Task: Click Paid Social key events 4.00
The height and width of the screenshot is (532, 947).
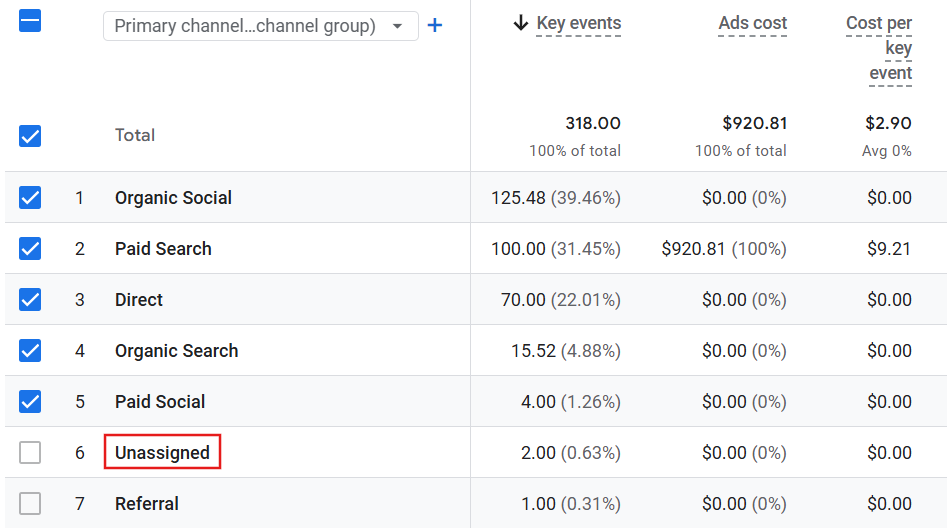Action: [x=538, y=402]
